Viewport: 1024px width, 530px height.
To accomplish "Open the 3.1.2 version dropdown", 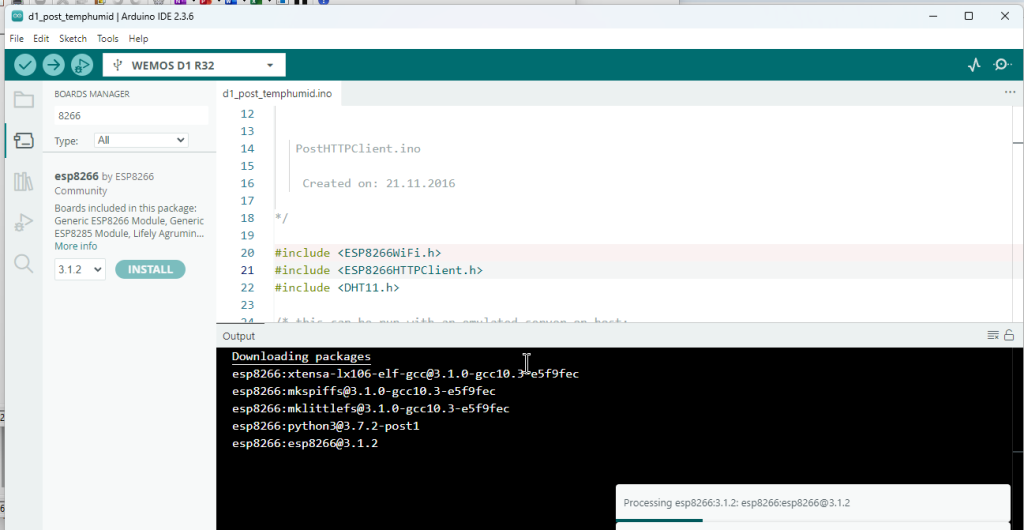I will [79, 270].
